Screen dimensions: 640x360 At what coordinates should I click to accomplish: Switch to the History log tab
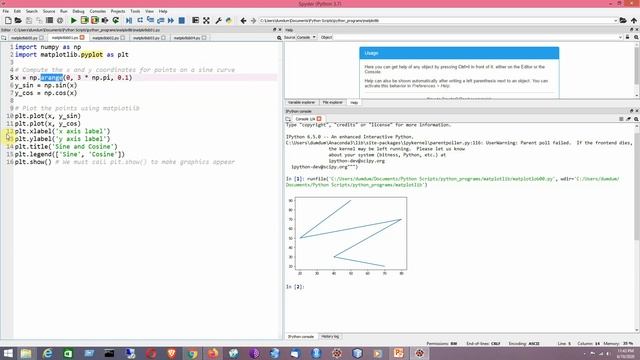(330, 337)
